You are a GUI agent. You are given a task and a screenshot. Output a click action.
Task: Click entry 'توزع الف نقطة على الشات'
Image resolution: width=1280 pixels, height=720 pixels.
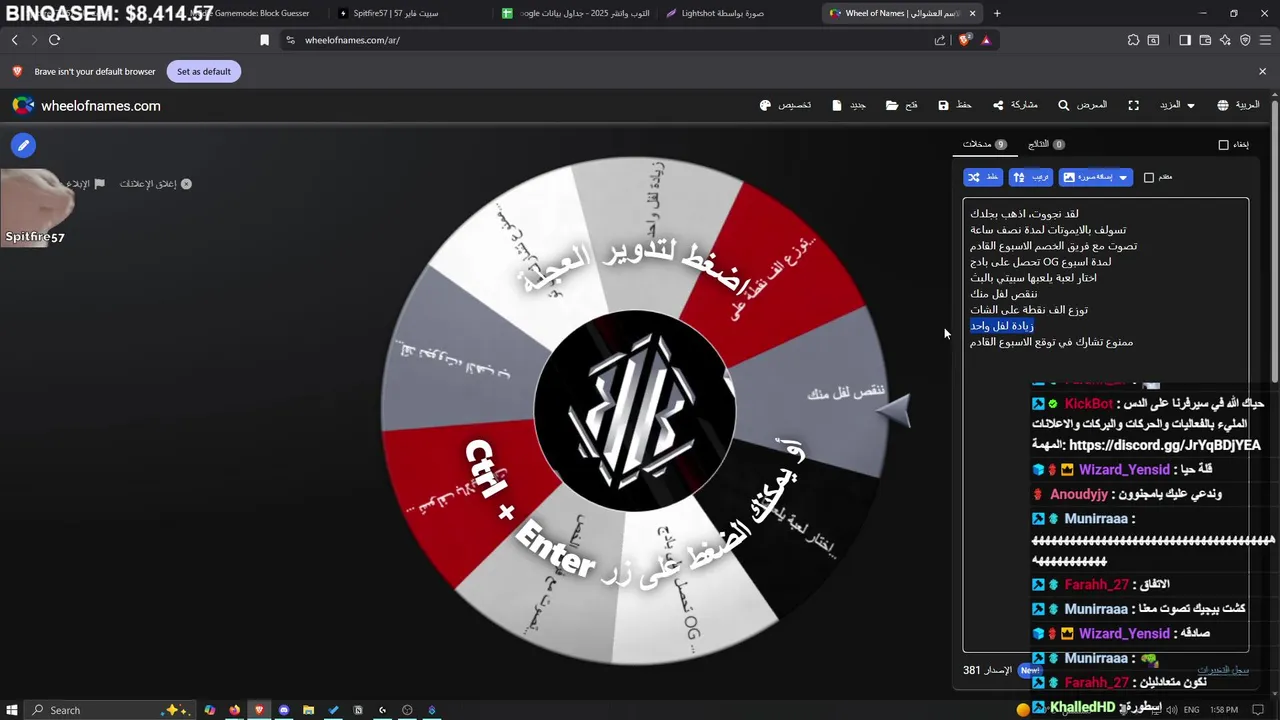pos(1029,310)
